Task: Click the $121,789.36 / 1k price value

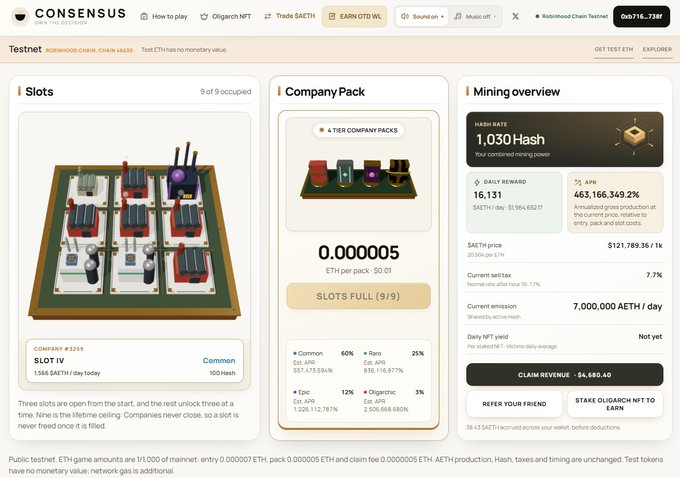Action: [x=635, y=246]
